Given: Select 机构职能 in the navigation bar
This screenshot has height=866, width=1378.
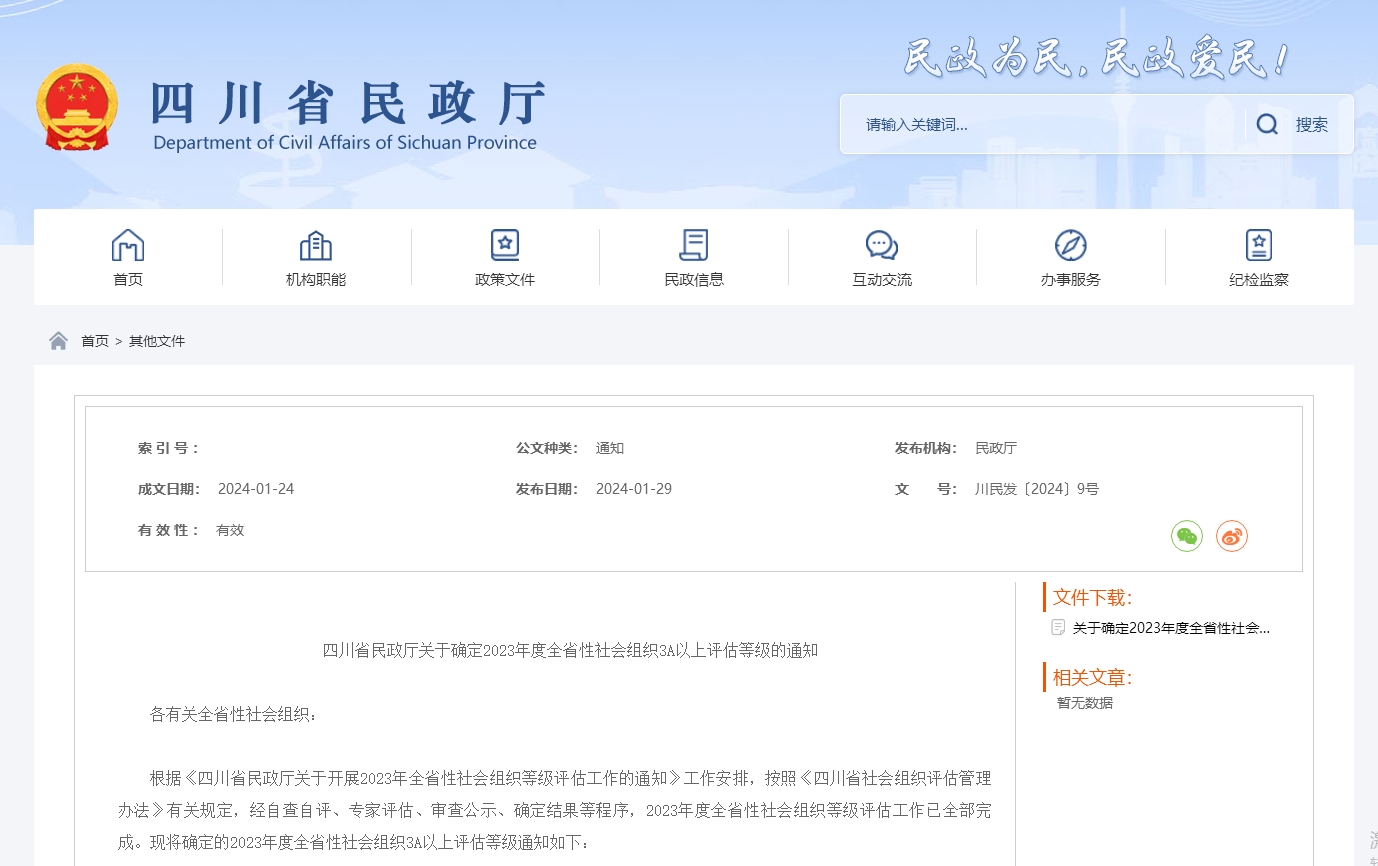Looking at the screenshot, I should (316, 280).
